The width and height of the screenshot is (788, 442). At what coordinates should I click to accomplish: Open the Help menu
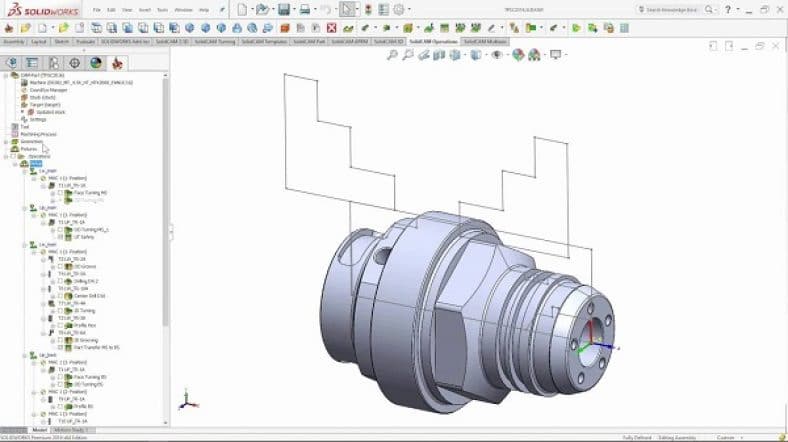204,10
